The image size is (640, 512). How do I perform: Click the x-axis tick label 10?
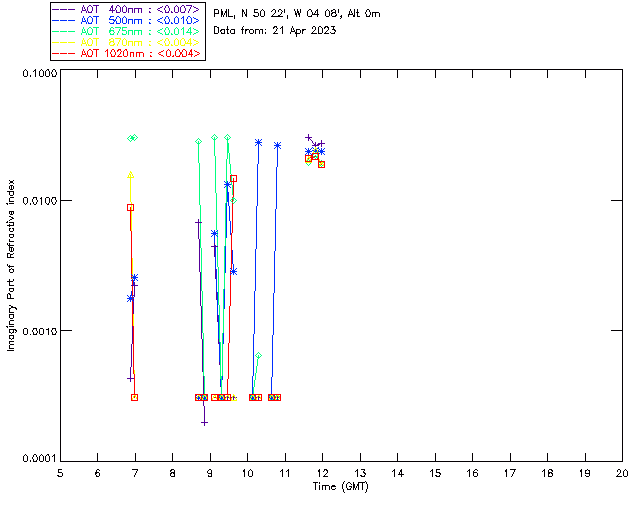[x=247, y=473]
